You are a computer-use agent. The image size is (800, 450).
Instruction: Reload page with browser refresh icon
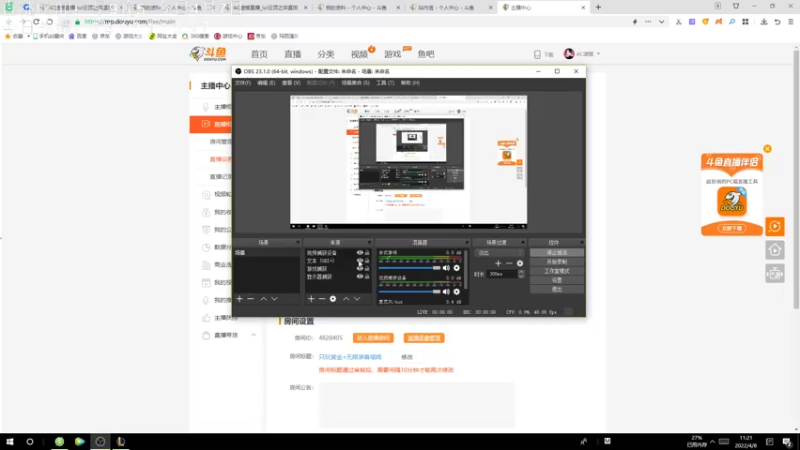click(36, 22)
